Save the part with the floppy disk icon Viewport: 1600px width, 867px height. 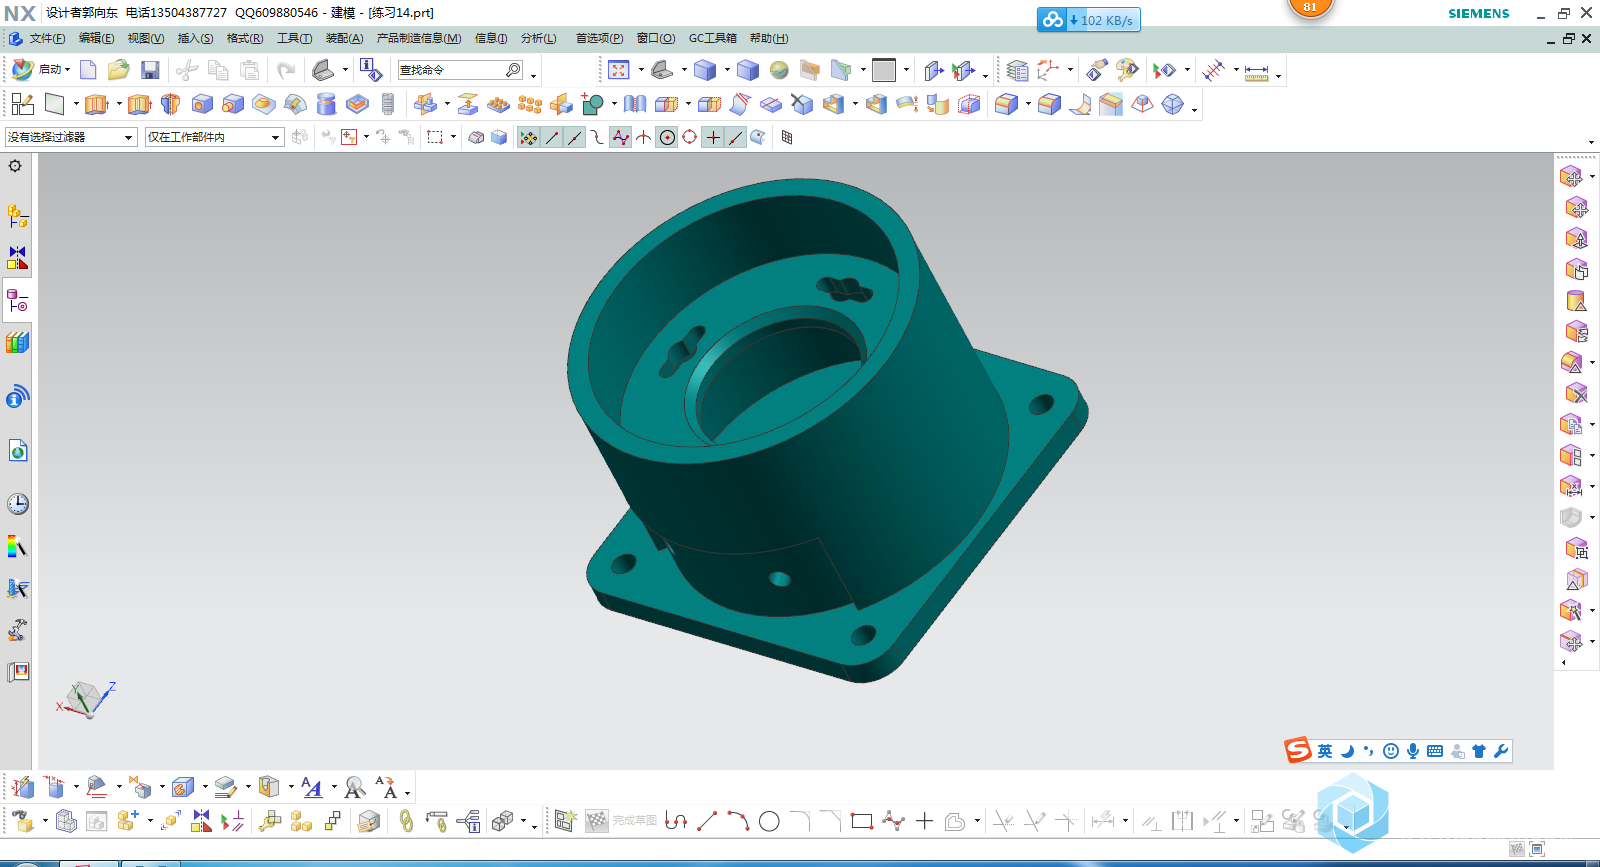click(150, 70)
